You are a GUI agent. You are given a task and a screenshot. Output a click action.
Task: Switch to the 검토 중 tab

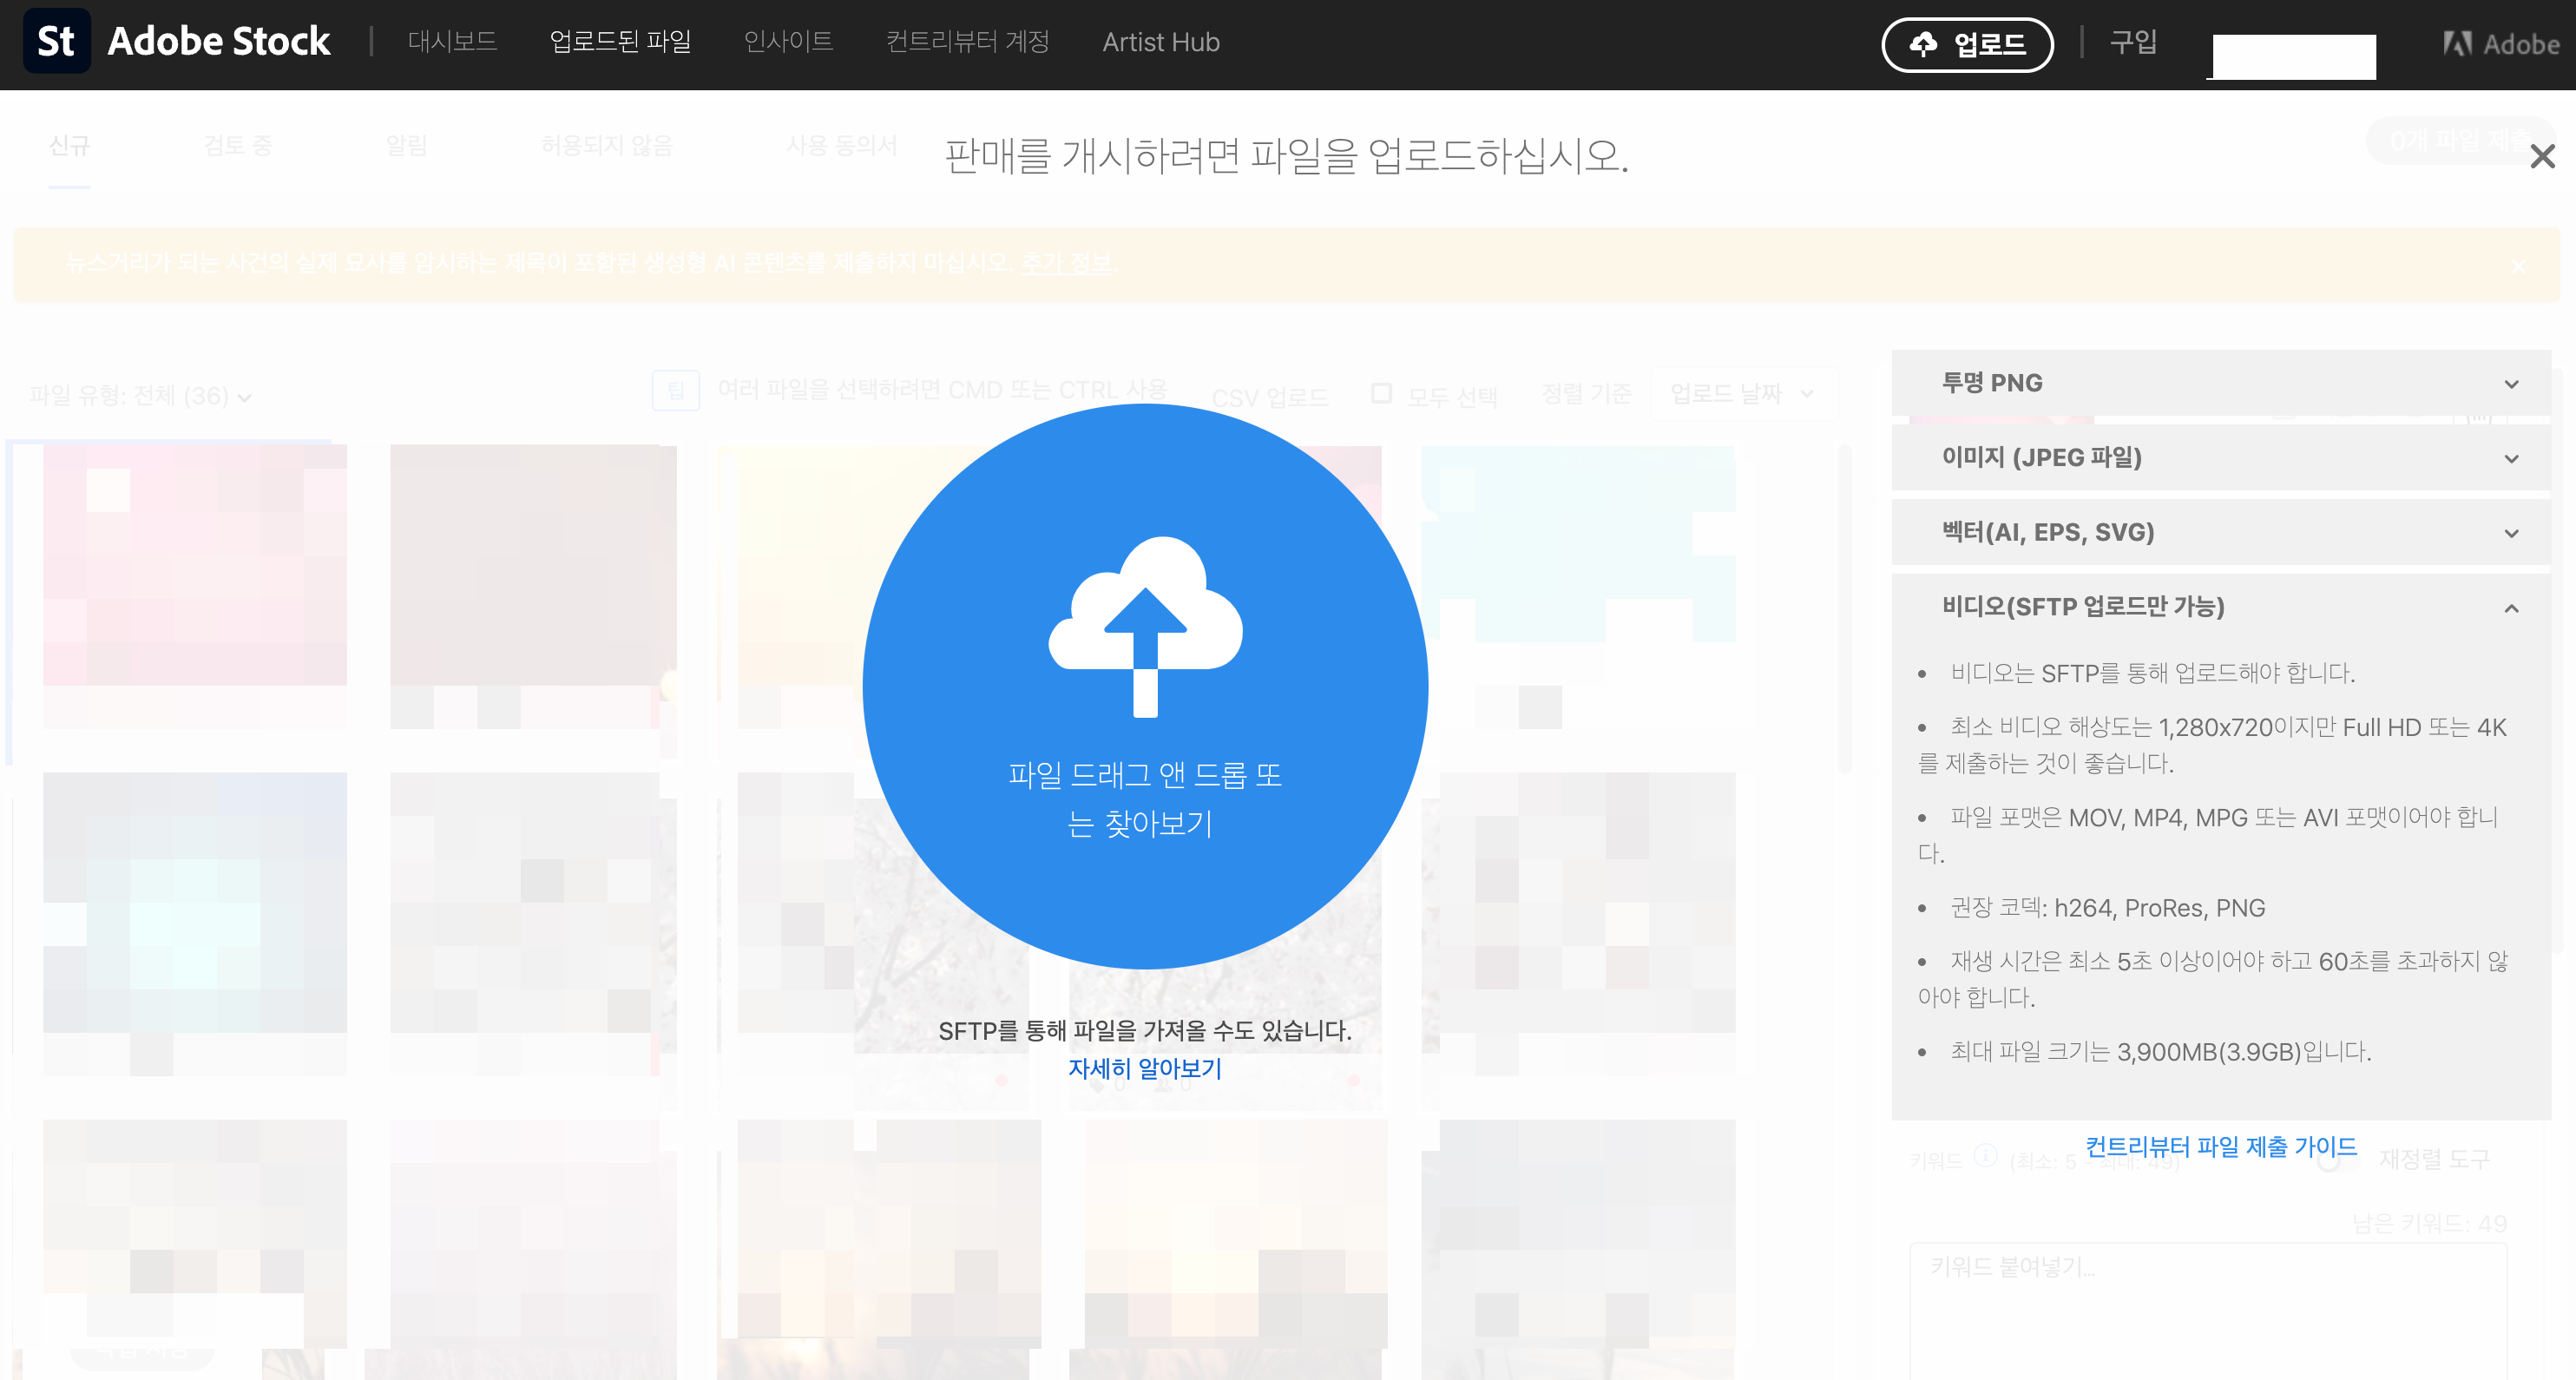(x=237, y=146)
